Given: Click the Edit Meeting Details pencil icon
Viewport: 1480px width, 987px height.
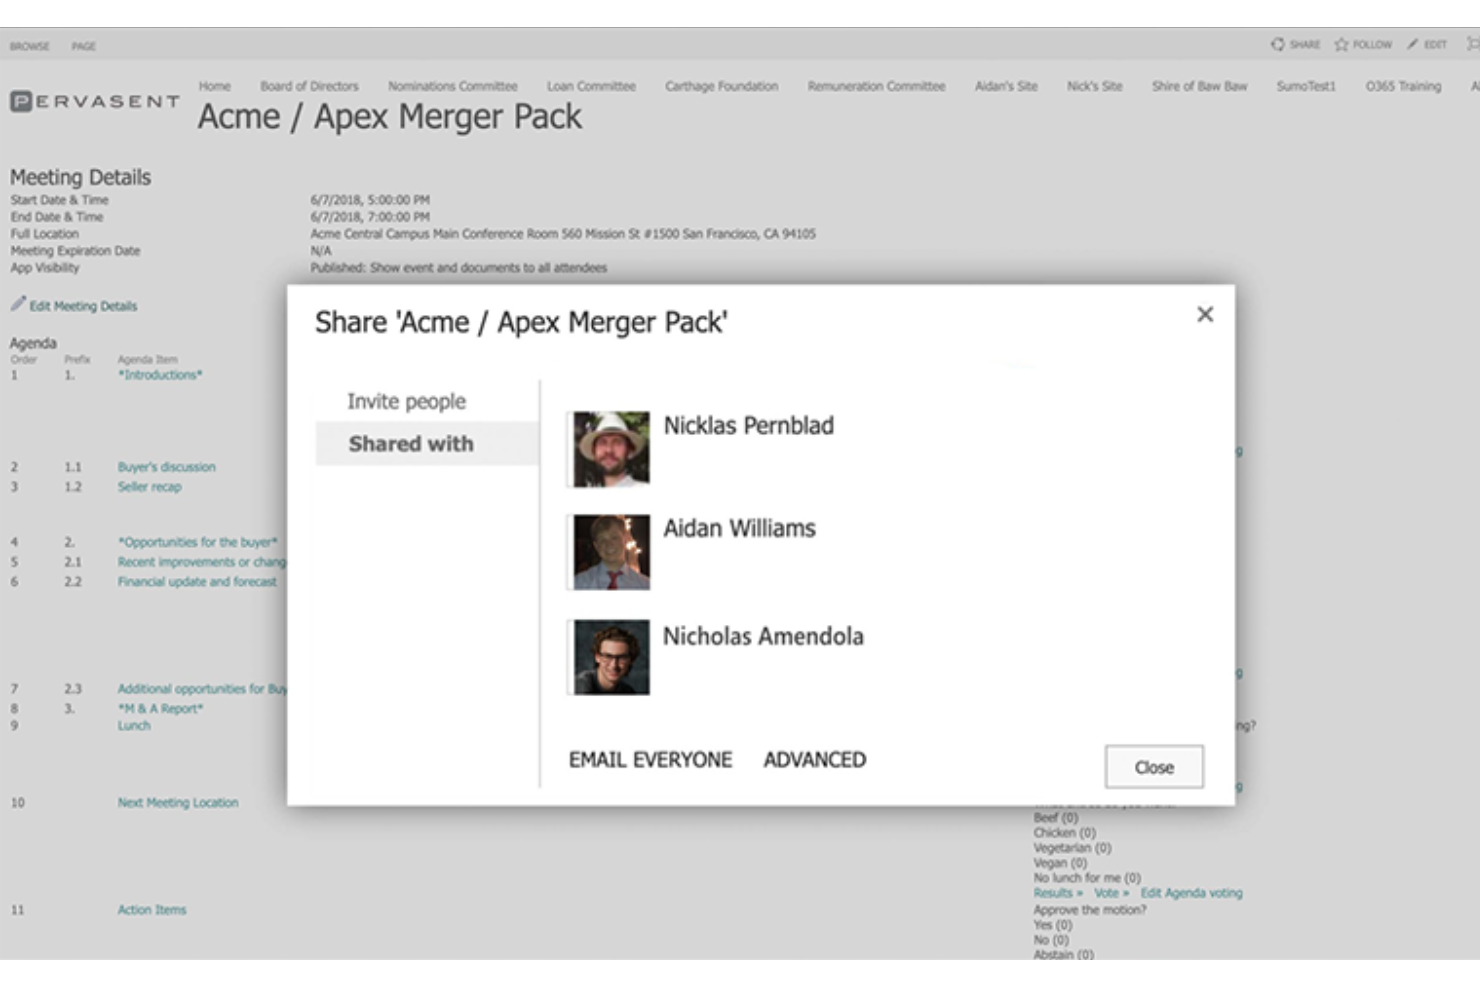Looking at the screenshot, I should 18,304.
